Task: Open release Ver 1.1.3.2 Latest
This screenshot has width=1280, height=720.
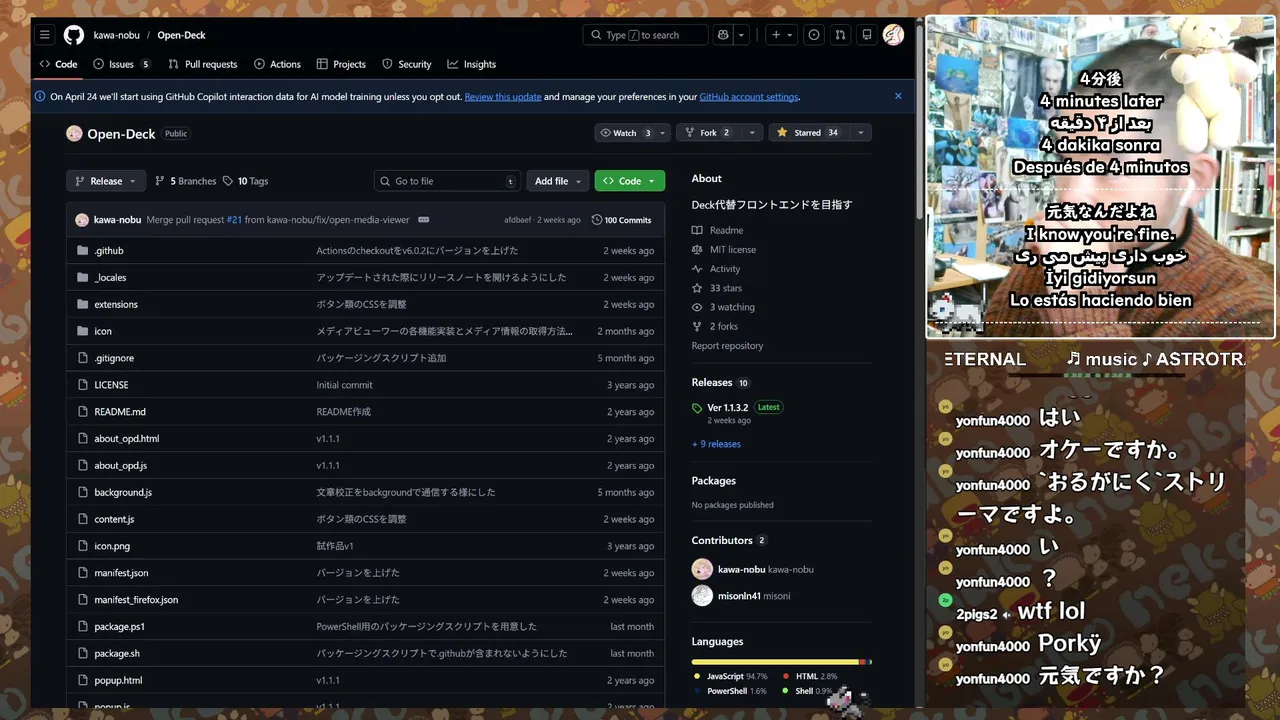Action: 737,408
